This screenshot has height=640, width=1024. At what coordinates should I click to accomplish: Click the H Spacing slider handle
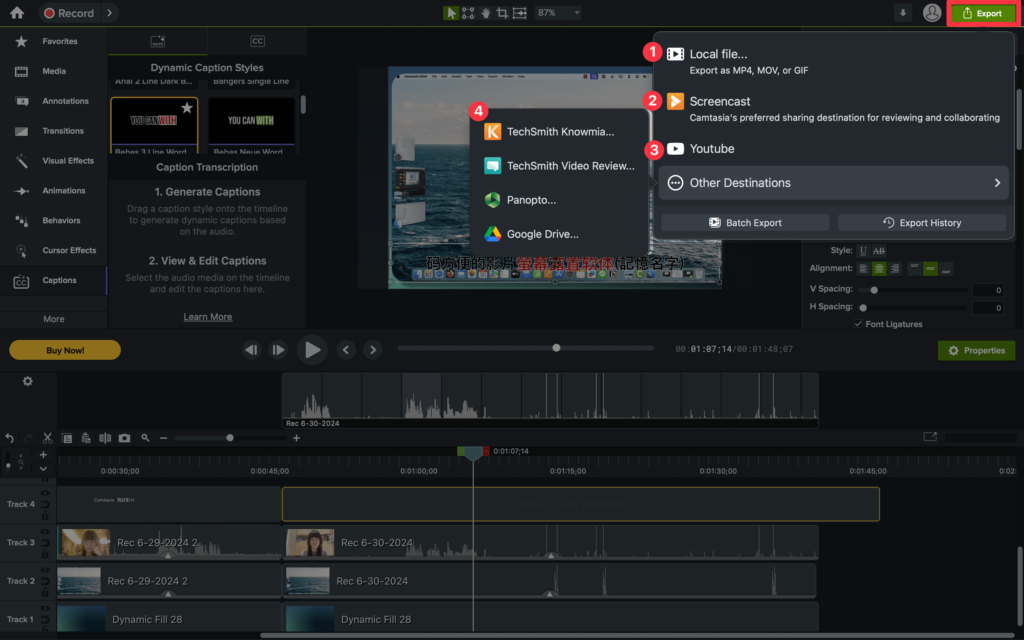point(863,308)
